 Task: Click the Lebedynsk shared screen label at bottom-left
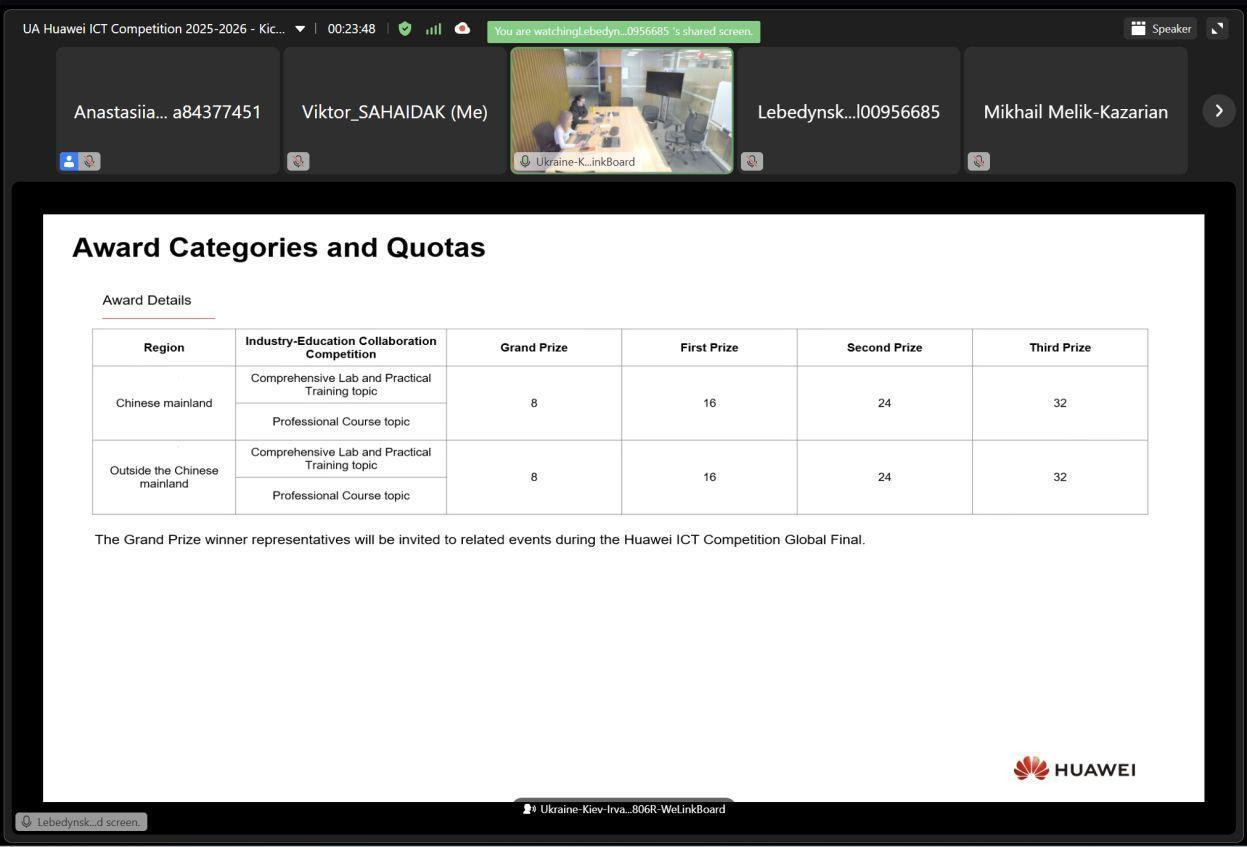coord(81,822)
